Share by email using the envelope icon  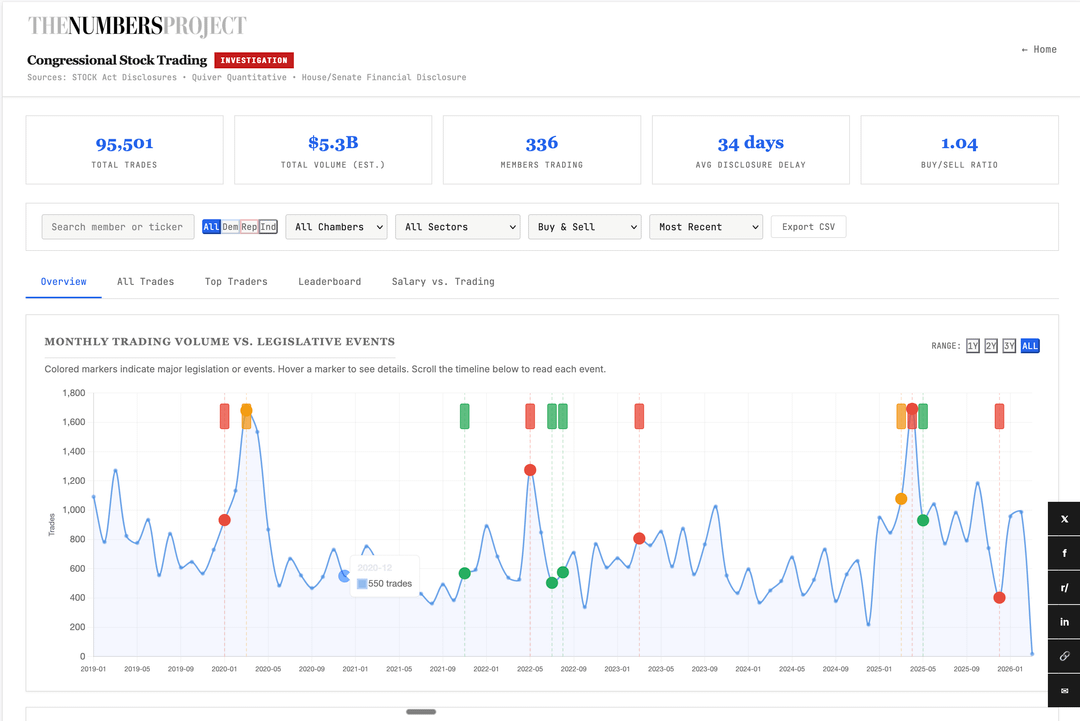[1064, 691]
